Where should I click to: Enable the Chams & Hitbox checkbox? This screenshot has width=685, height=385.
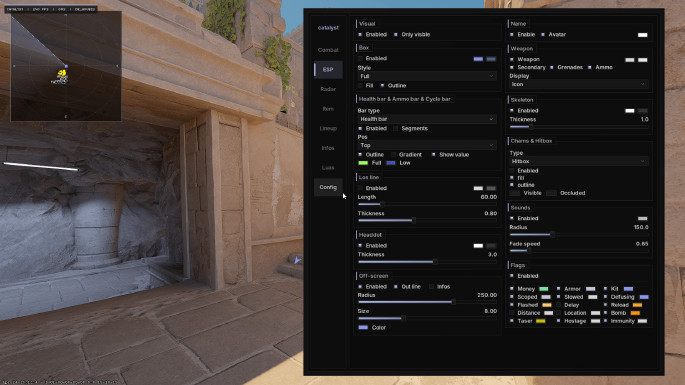[512, 171]
